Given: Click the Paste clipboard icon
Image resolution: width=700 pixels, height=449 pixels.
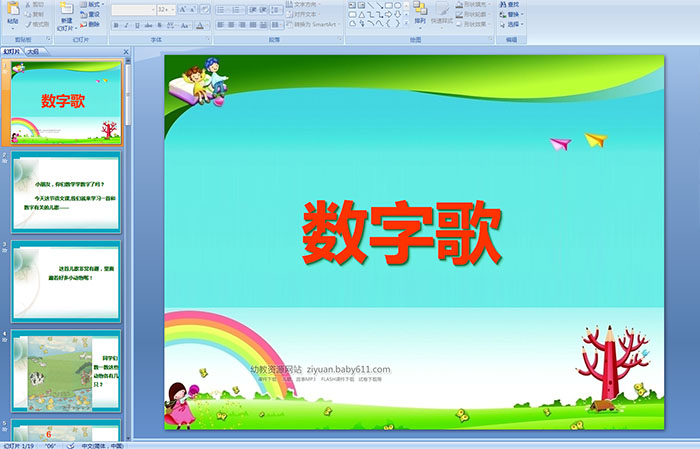Looking at the screenshot, I should pos(13,9).
